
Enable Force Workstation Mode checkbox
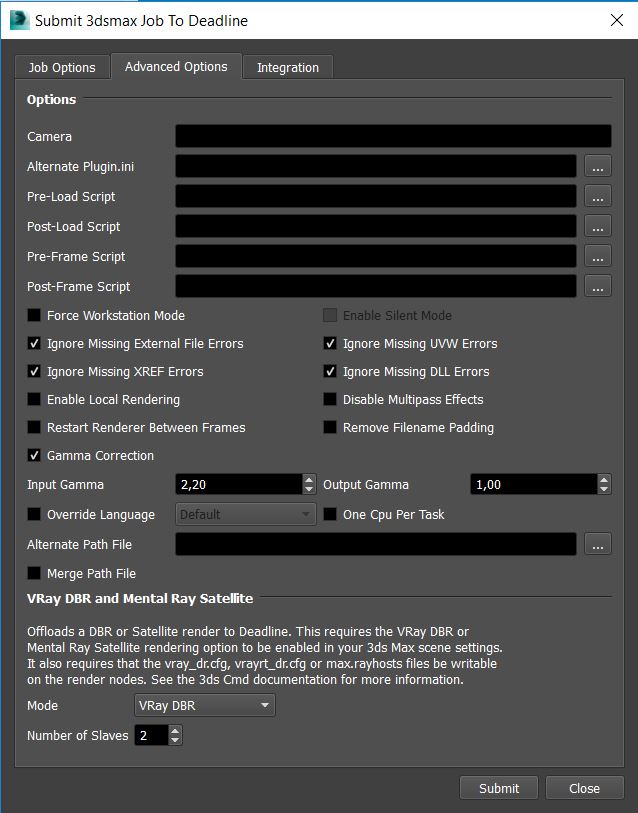point(34,316)
